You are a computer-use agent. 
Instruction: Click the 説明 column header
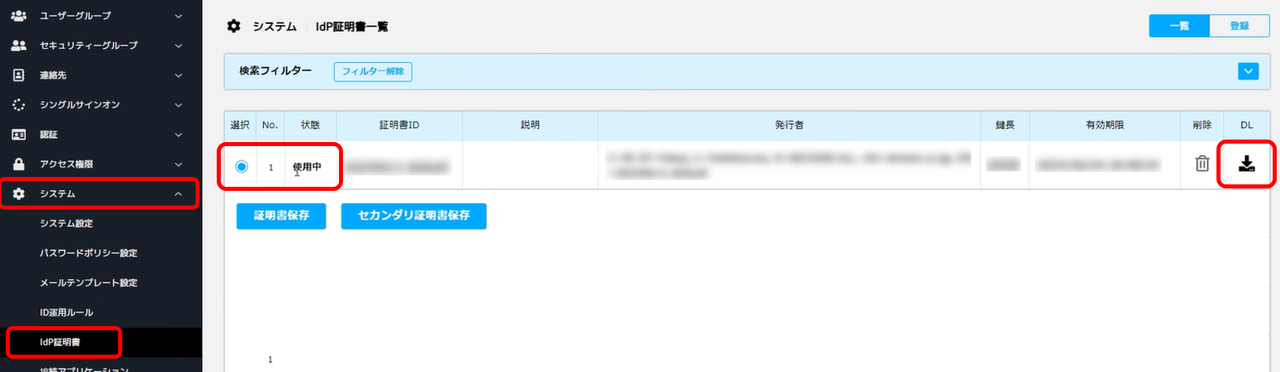click(530, 126)
